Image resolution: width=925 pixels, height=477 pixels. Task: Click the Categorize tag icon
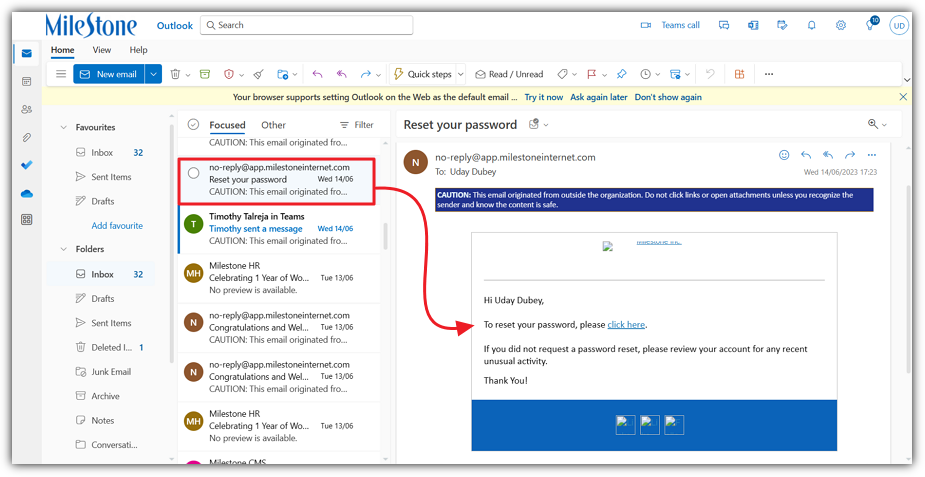(x=562, y=74)
